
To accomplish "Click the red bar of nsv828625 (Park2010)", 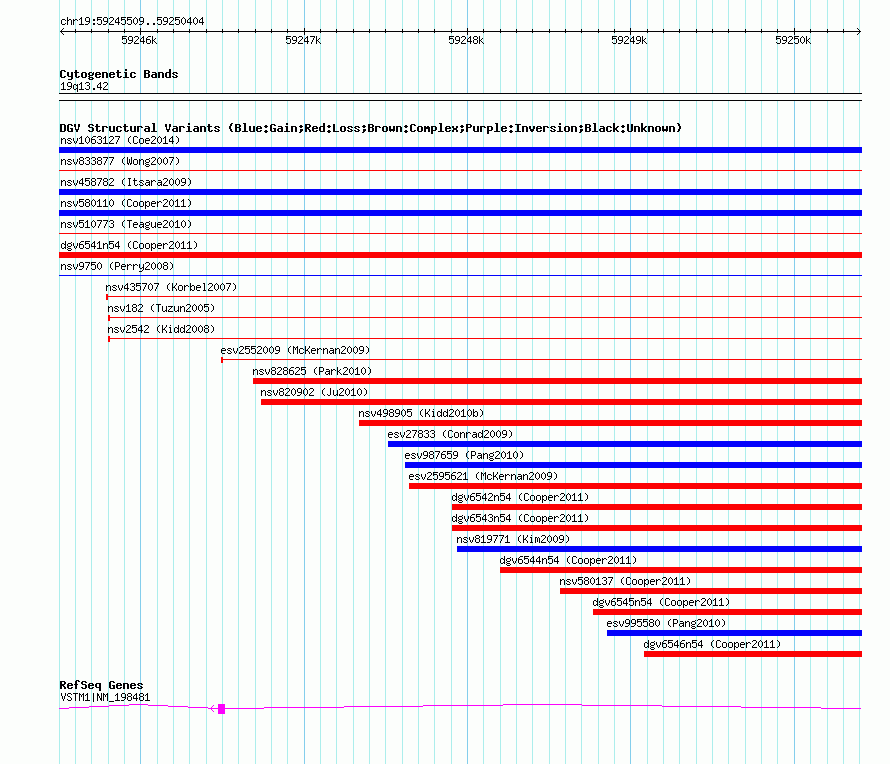I will pyautogui.click(x=557, y=381).
